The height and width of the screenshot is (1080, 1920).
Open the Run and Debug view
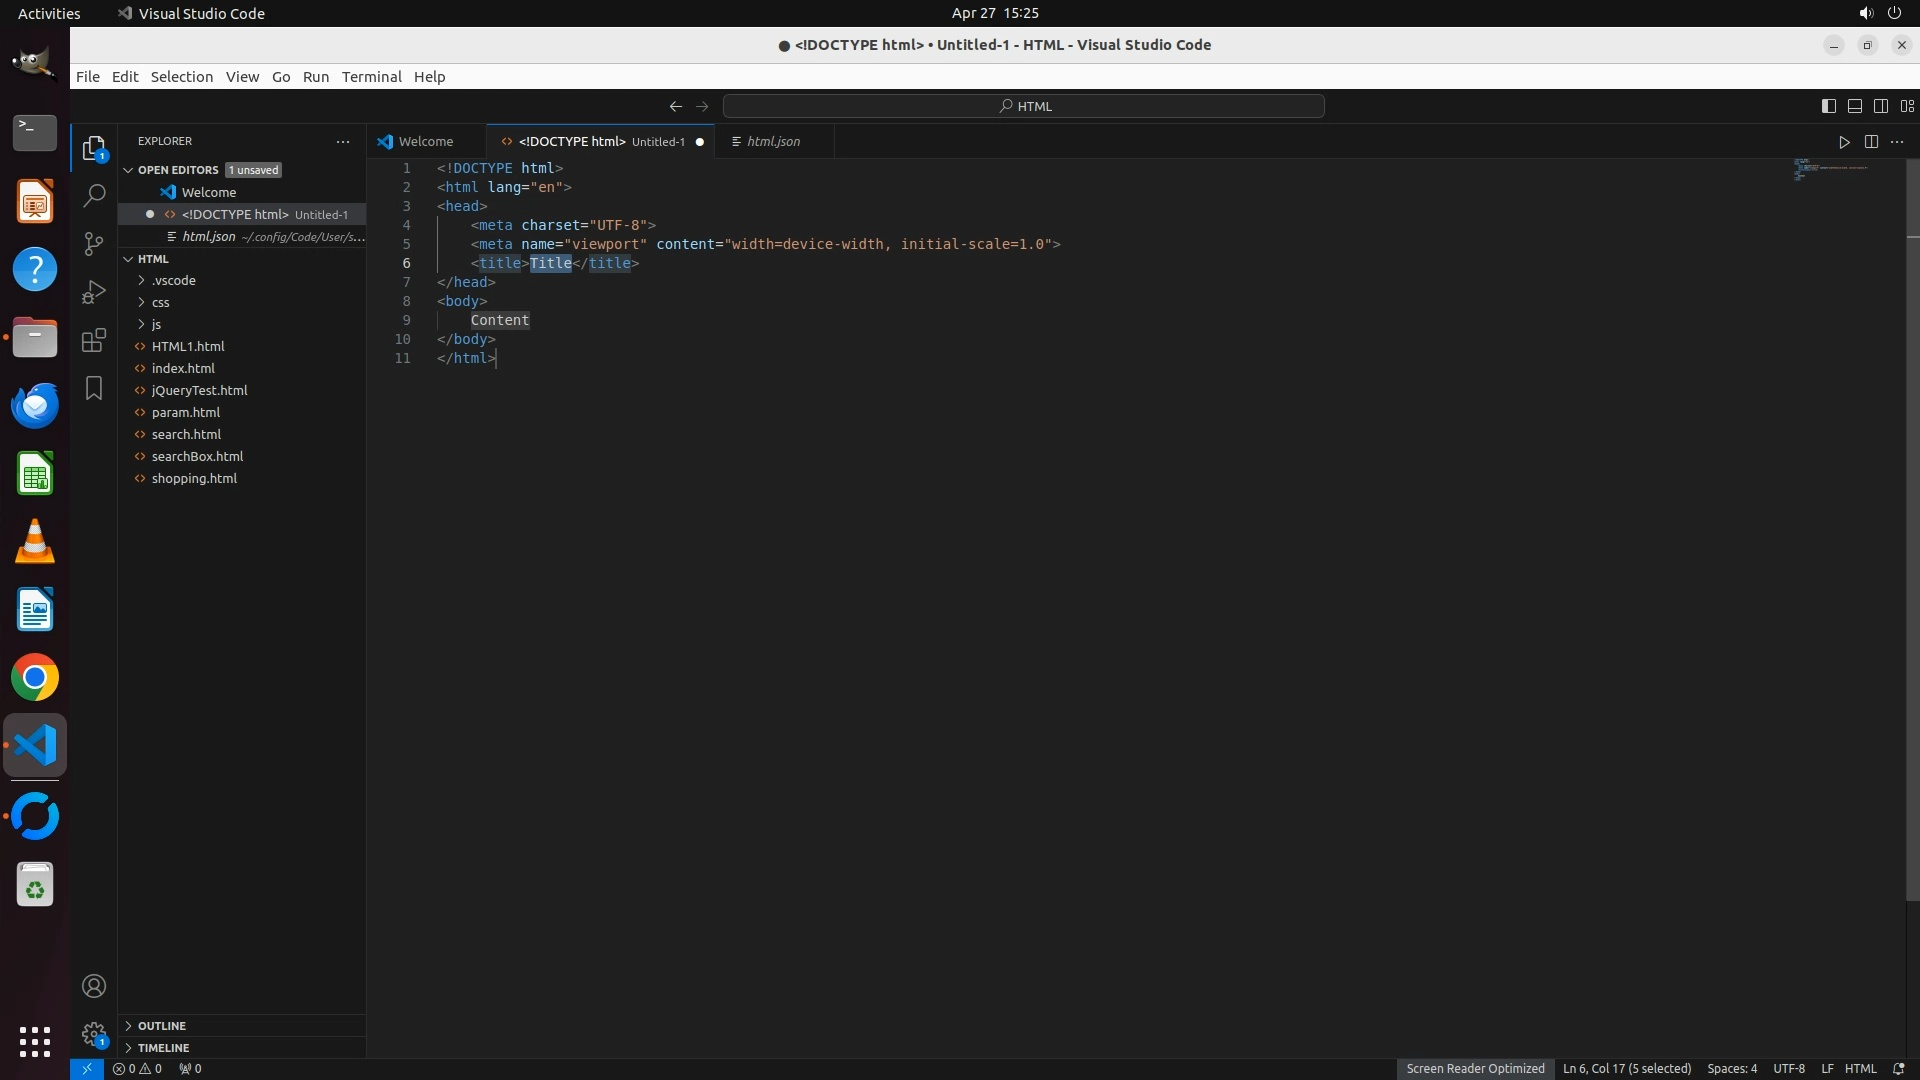coord(94,292)
